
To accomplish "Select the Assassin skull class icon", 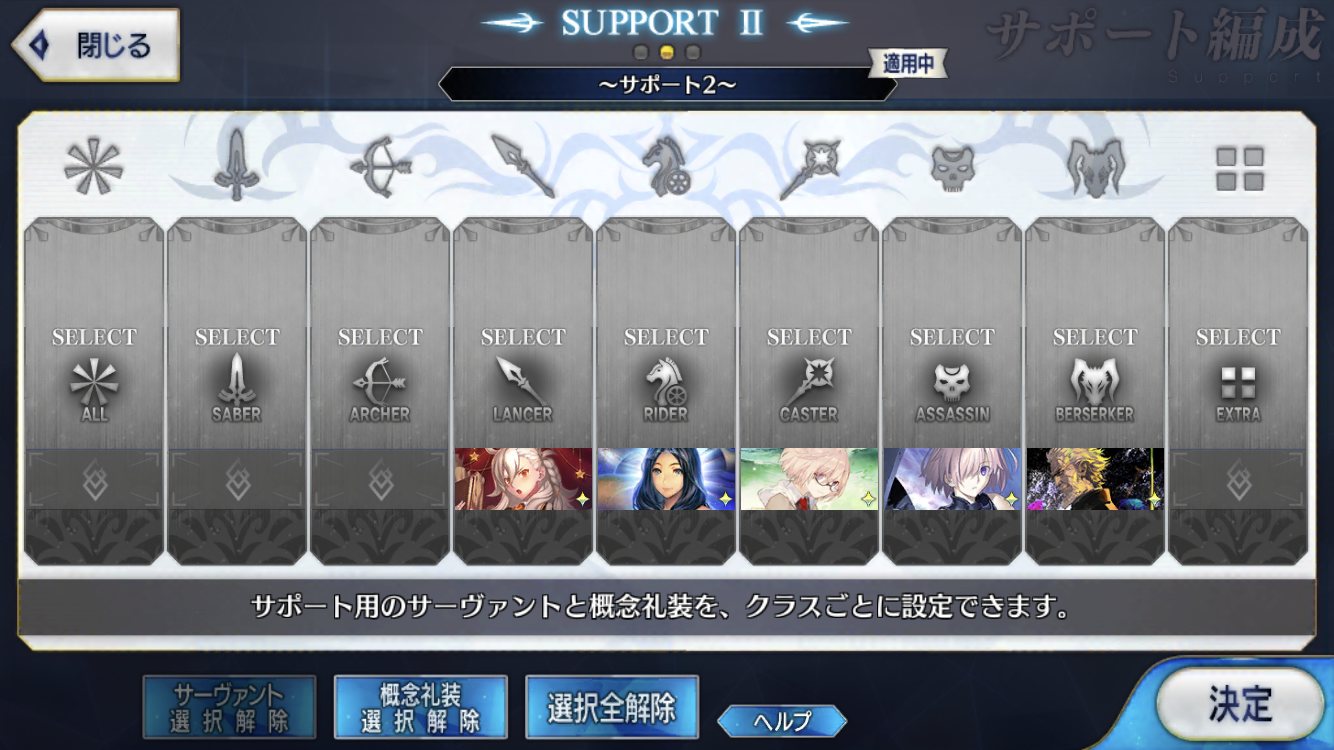I will (952, 167).
